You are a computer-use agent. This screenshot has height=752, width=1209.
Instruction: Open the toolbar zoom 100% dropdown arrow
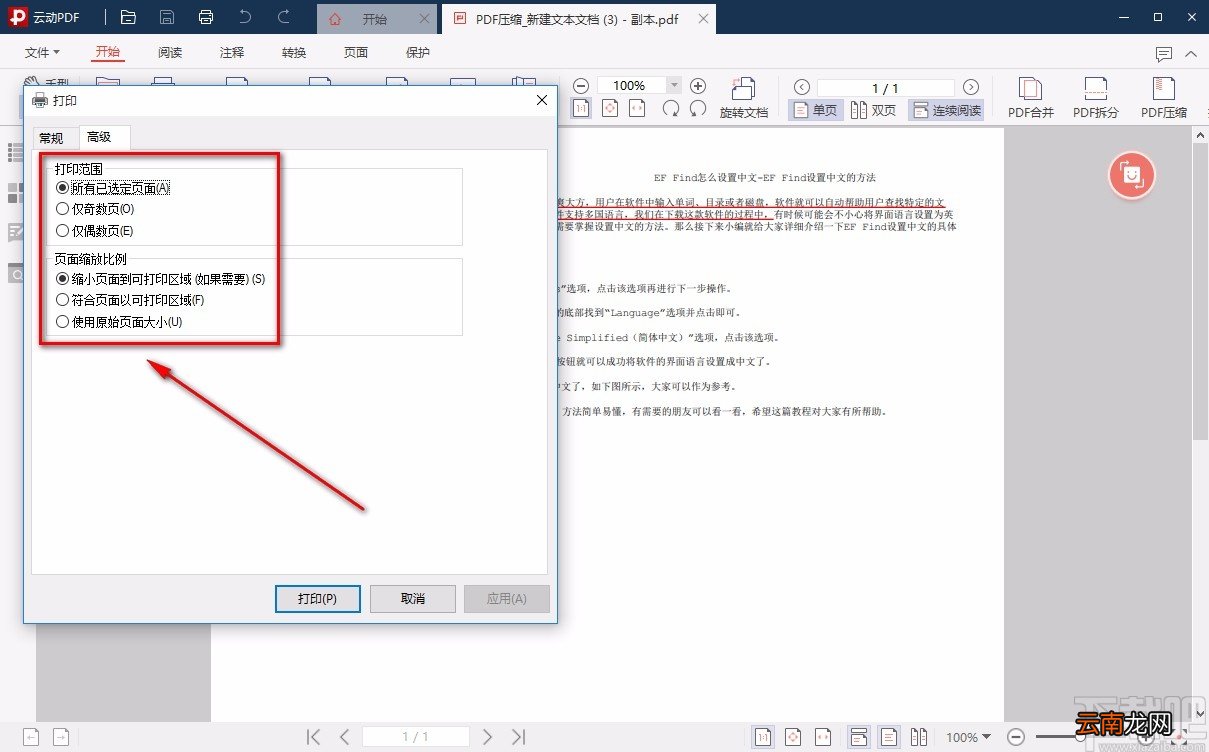click(673, 86)
